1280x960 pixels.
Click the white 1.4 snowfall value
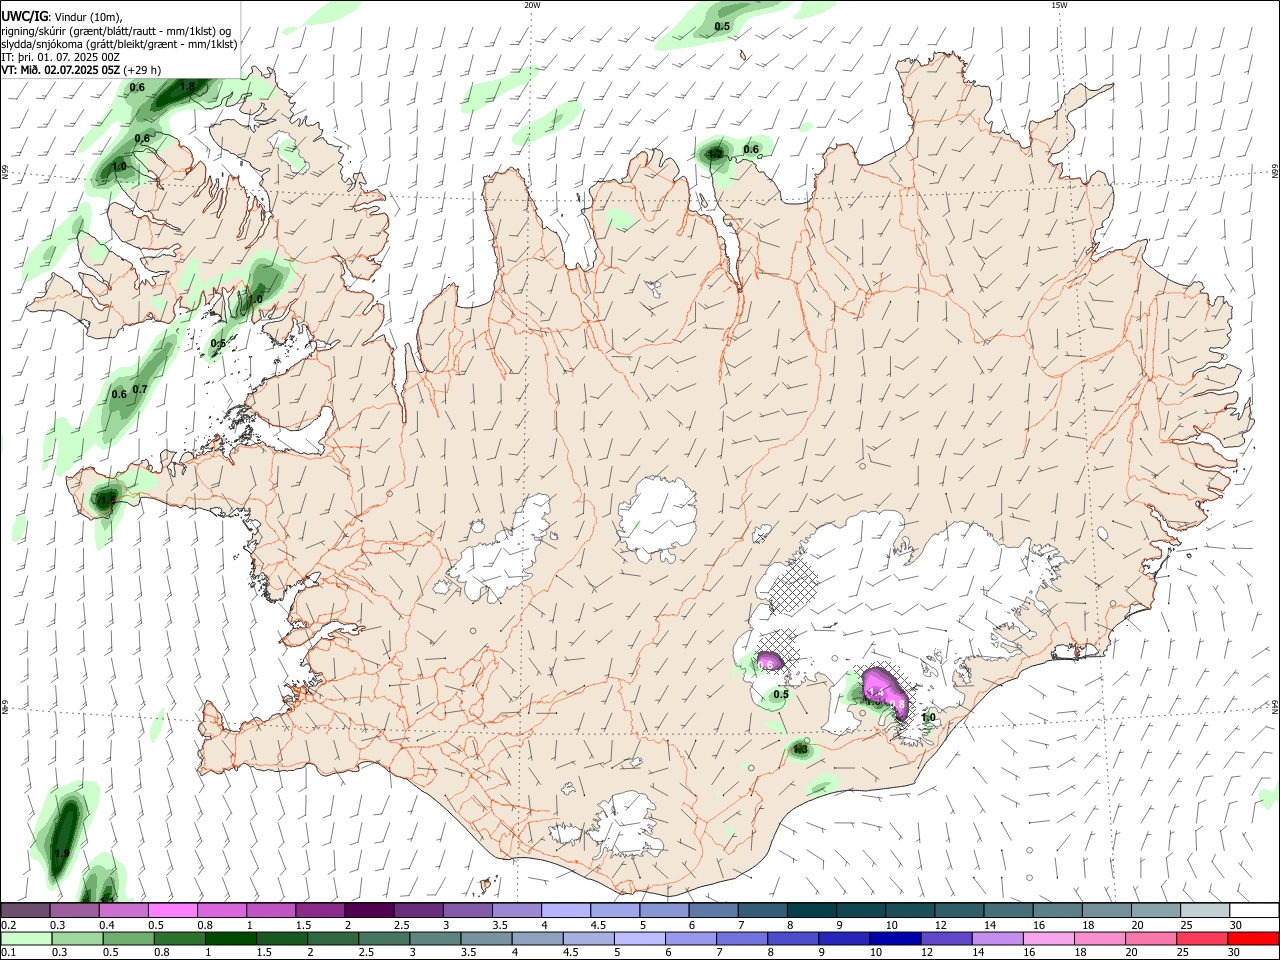coord(877,691)
